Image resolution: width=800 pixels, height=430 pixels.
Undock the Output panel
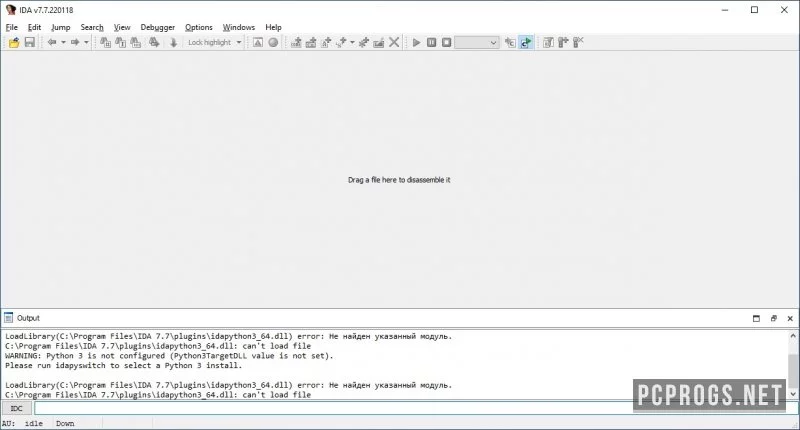[x=773, y=318]
